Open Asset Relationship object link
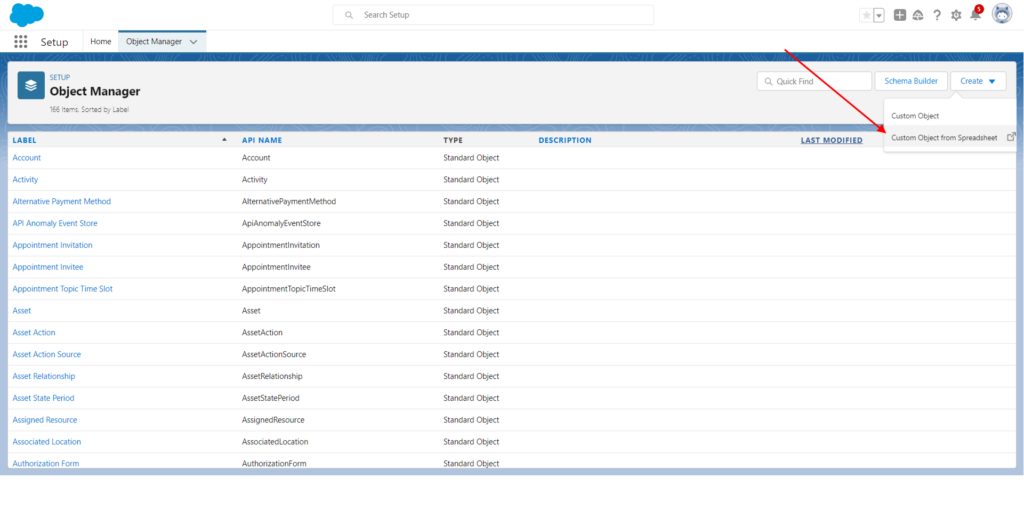This screenshot has width=1024, height=527. point(44,376)
